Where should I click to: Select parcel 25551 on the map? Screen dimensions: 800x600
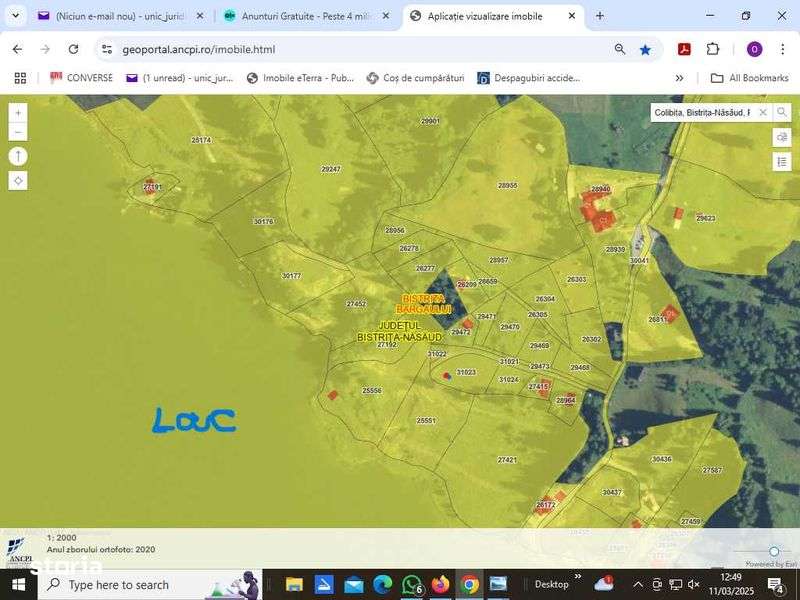point(426,421)
